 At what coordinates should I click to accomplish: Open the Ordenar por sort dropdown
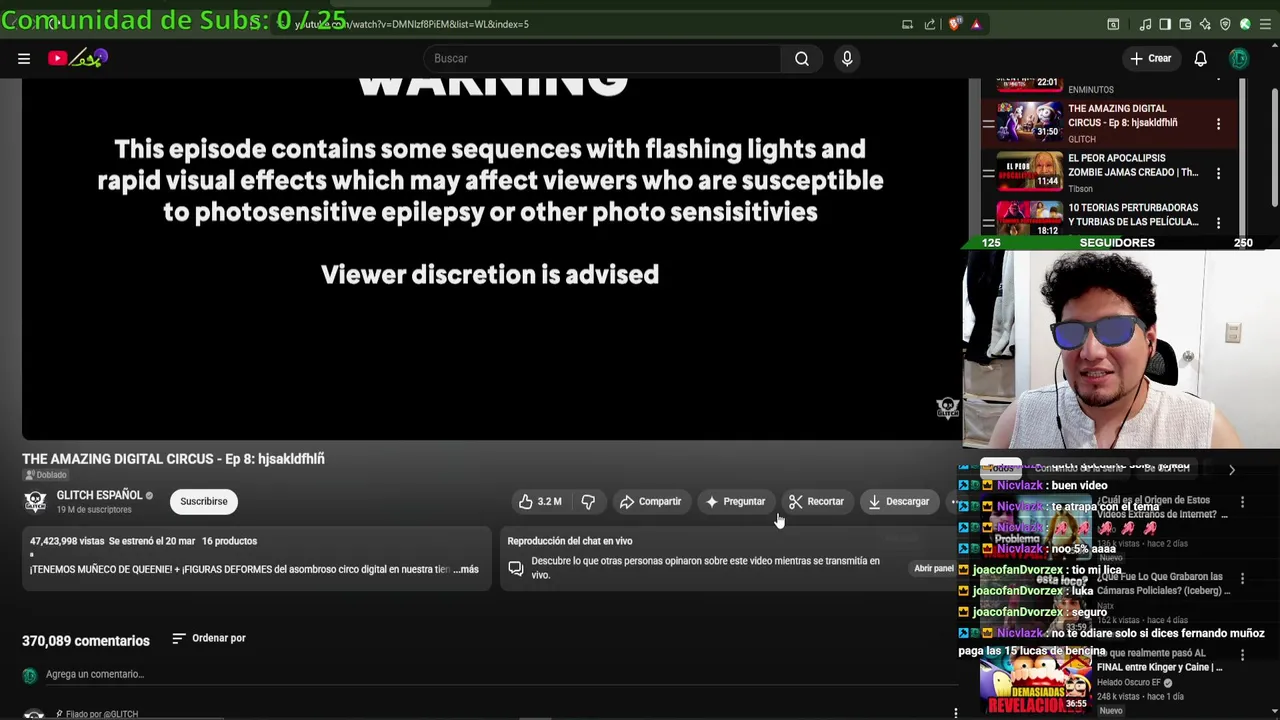point(209,638)
